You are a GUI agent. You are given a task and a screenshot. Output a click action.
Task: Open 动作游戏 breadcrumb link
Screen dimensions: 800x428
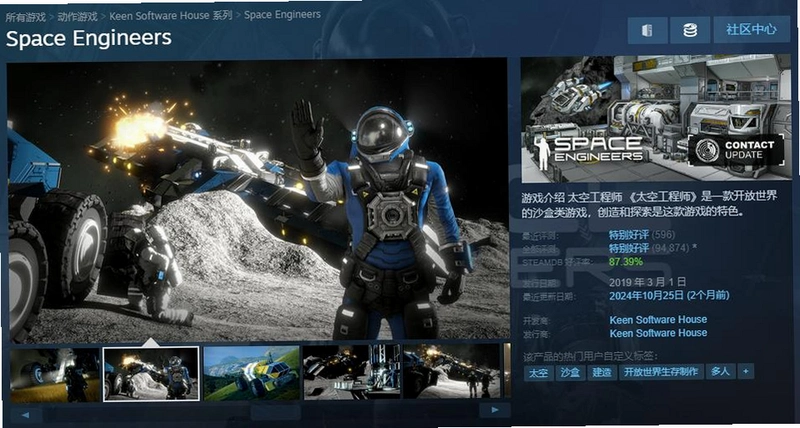coord(77,16)
